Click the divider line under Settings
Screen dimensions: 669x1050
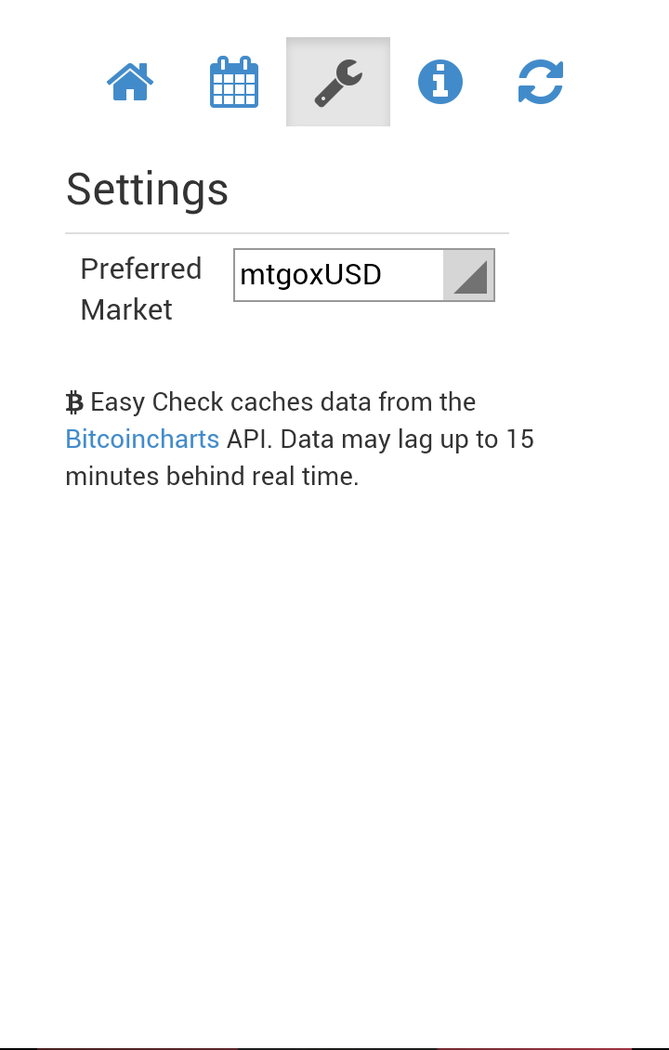coord(287,233)
